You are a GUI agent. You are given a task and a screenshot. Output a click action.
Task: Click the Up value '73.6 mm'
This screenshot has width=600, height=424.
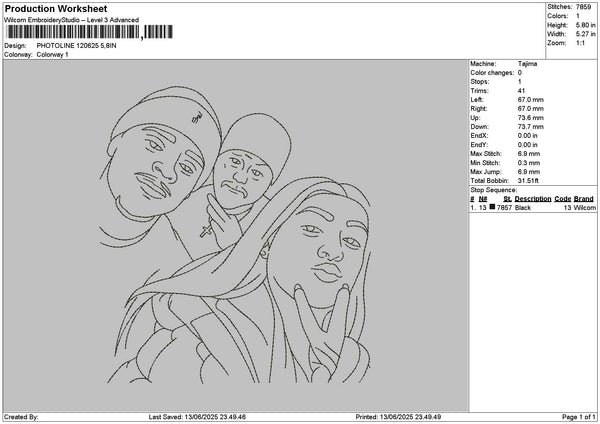coord(530,118)
